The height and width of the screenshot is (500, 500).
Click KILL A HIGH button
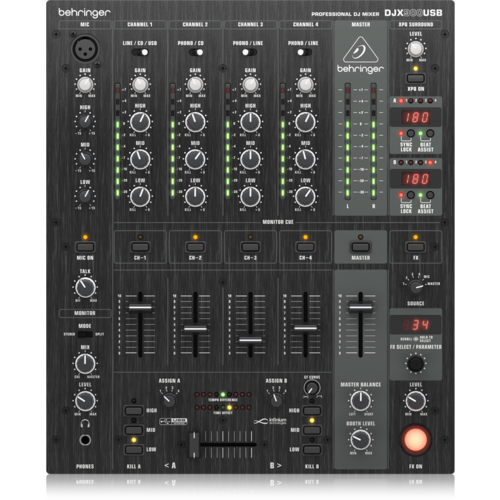[x=134, y=410]
